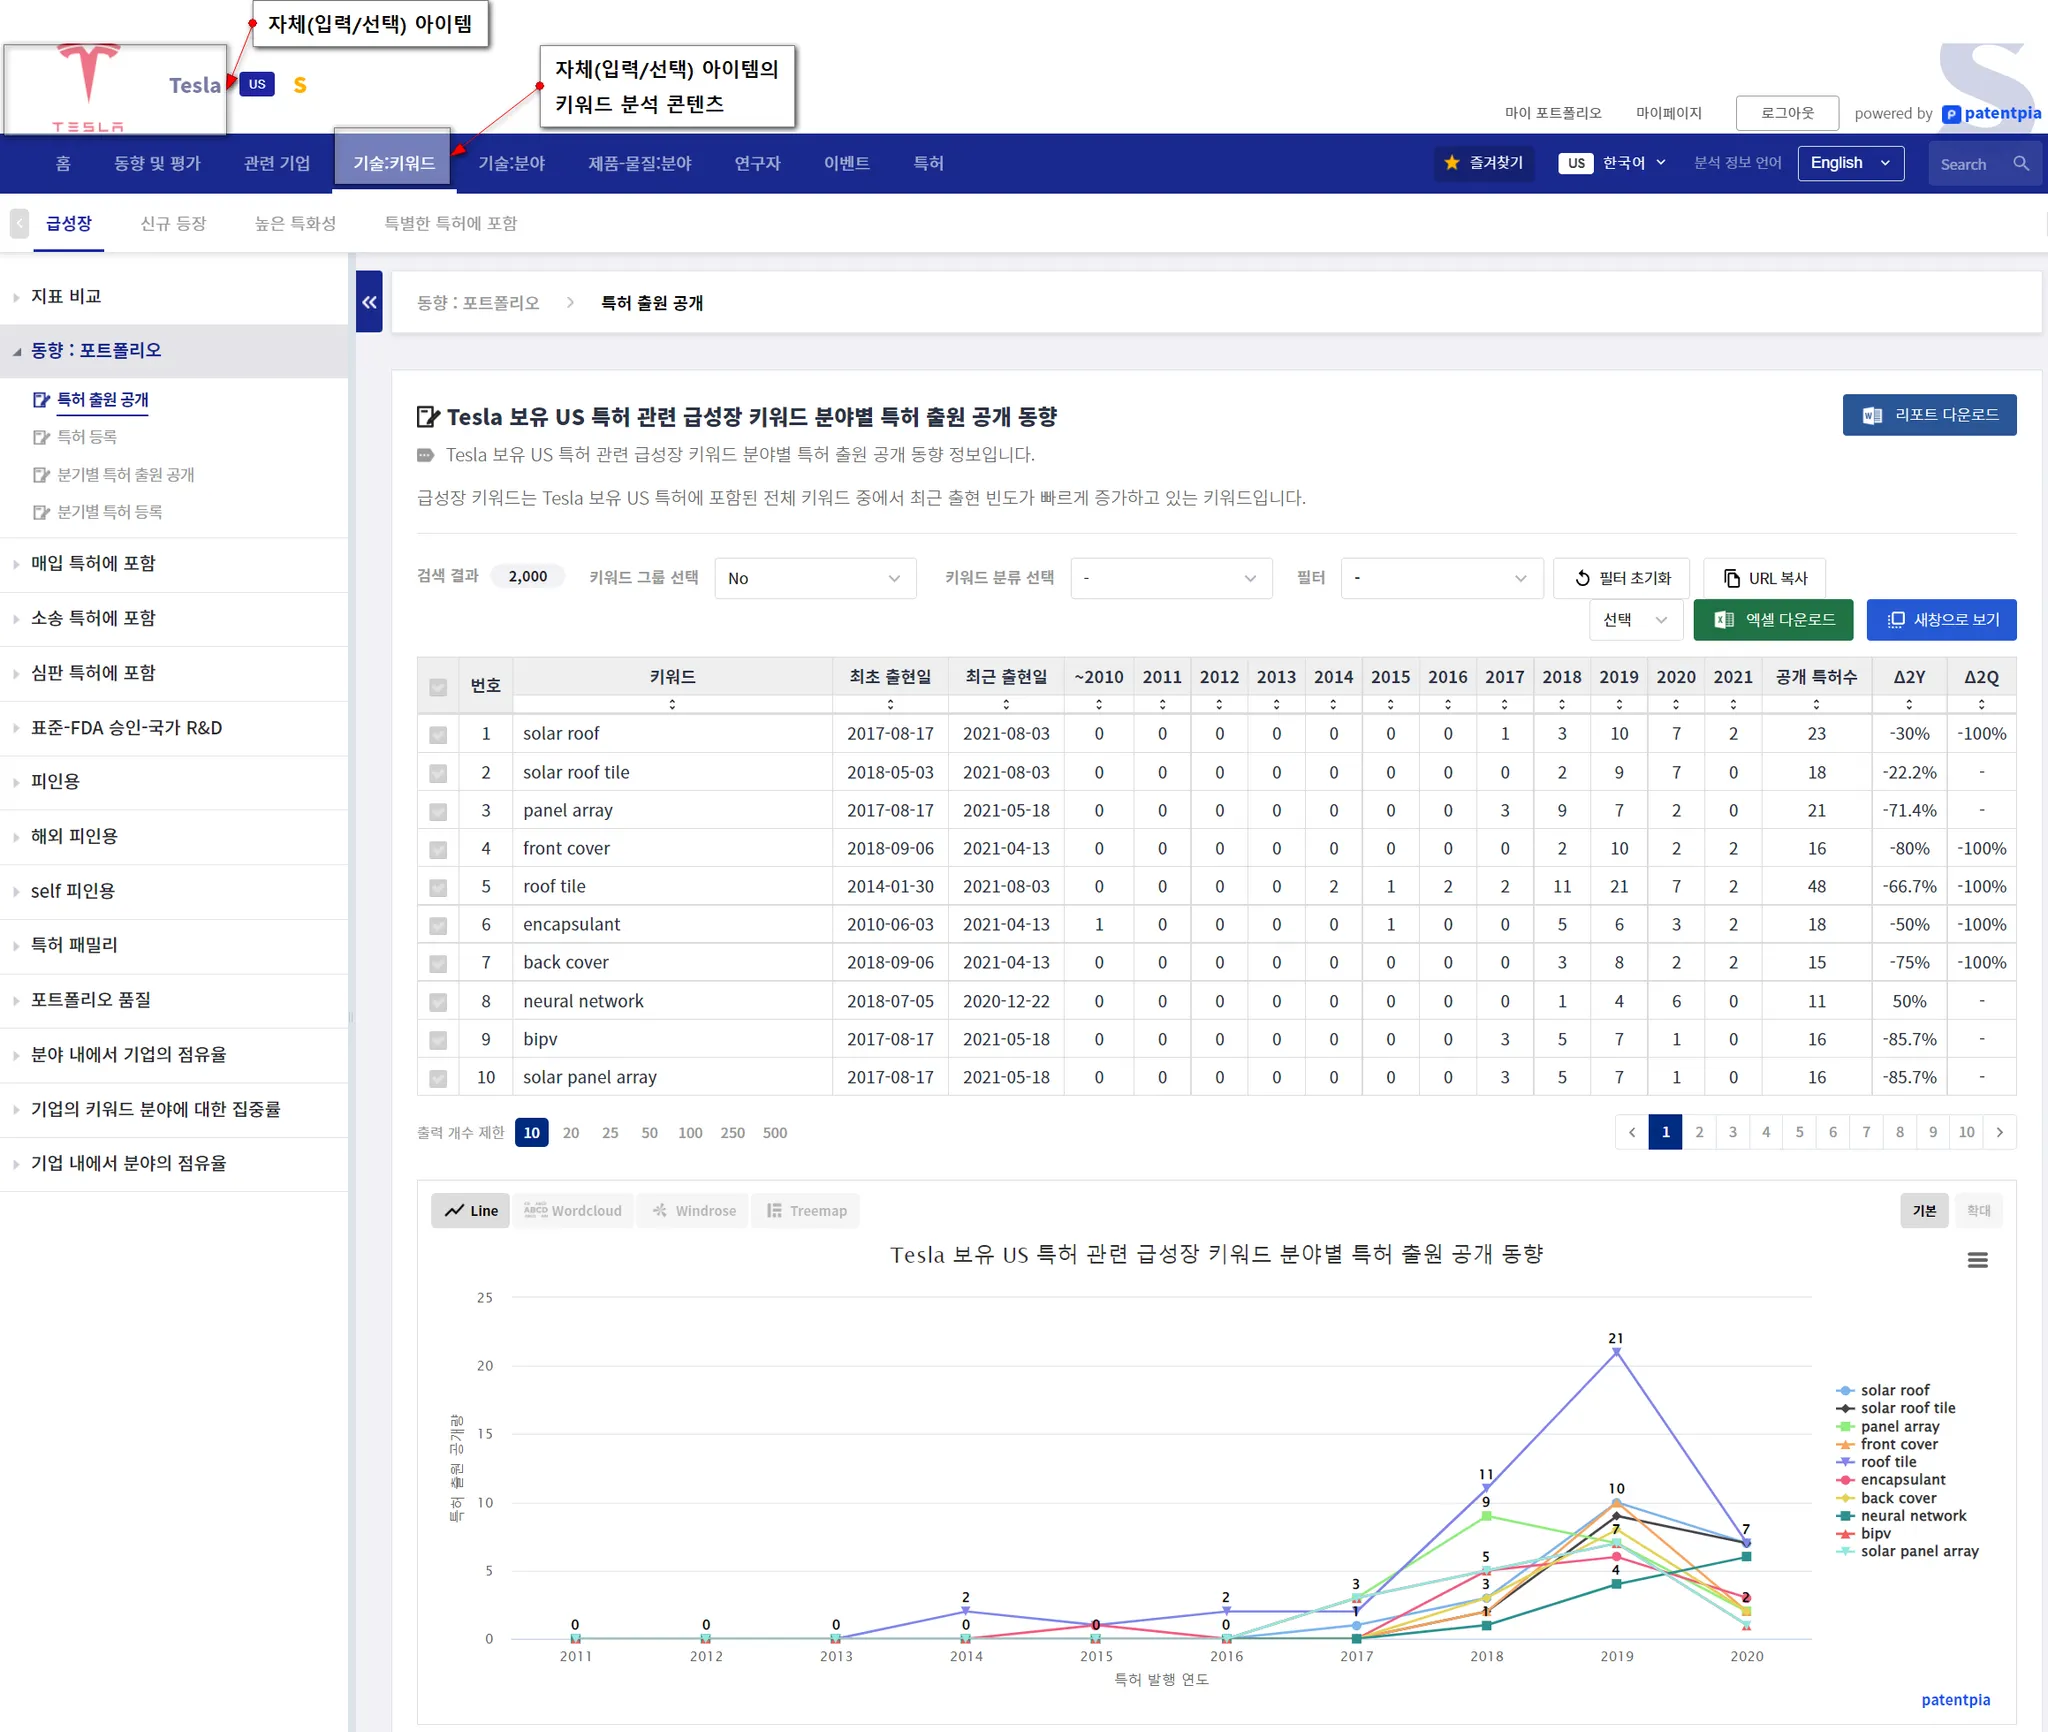Image resolution: width=2048 pixels, height=1732 pixels.
Task: Collapse the sidebar with double-chevron icon
Action: 369,302
